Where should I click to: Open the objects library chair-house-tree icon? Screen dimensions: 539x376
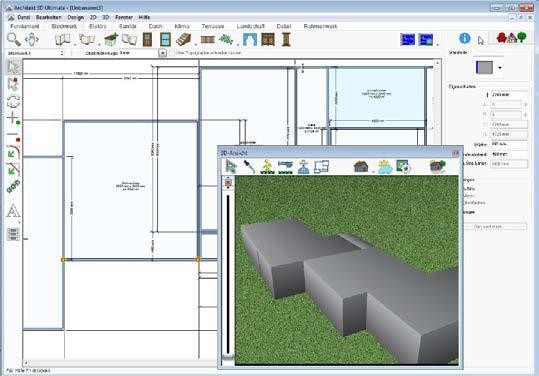(x=512, y=37)
